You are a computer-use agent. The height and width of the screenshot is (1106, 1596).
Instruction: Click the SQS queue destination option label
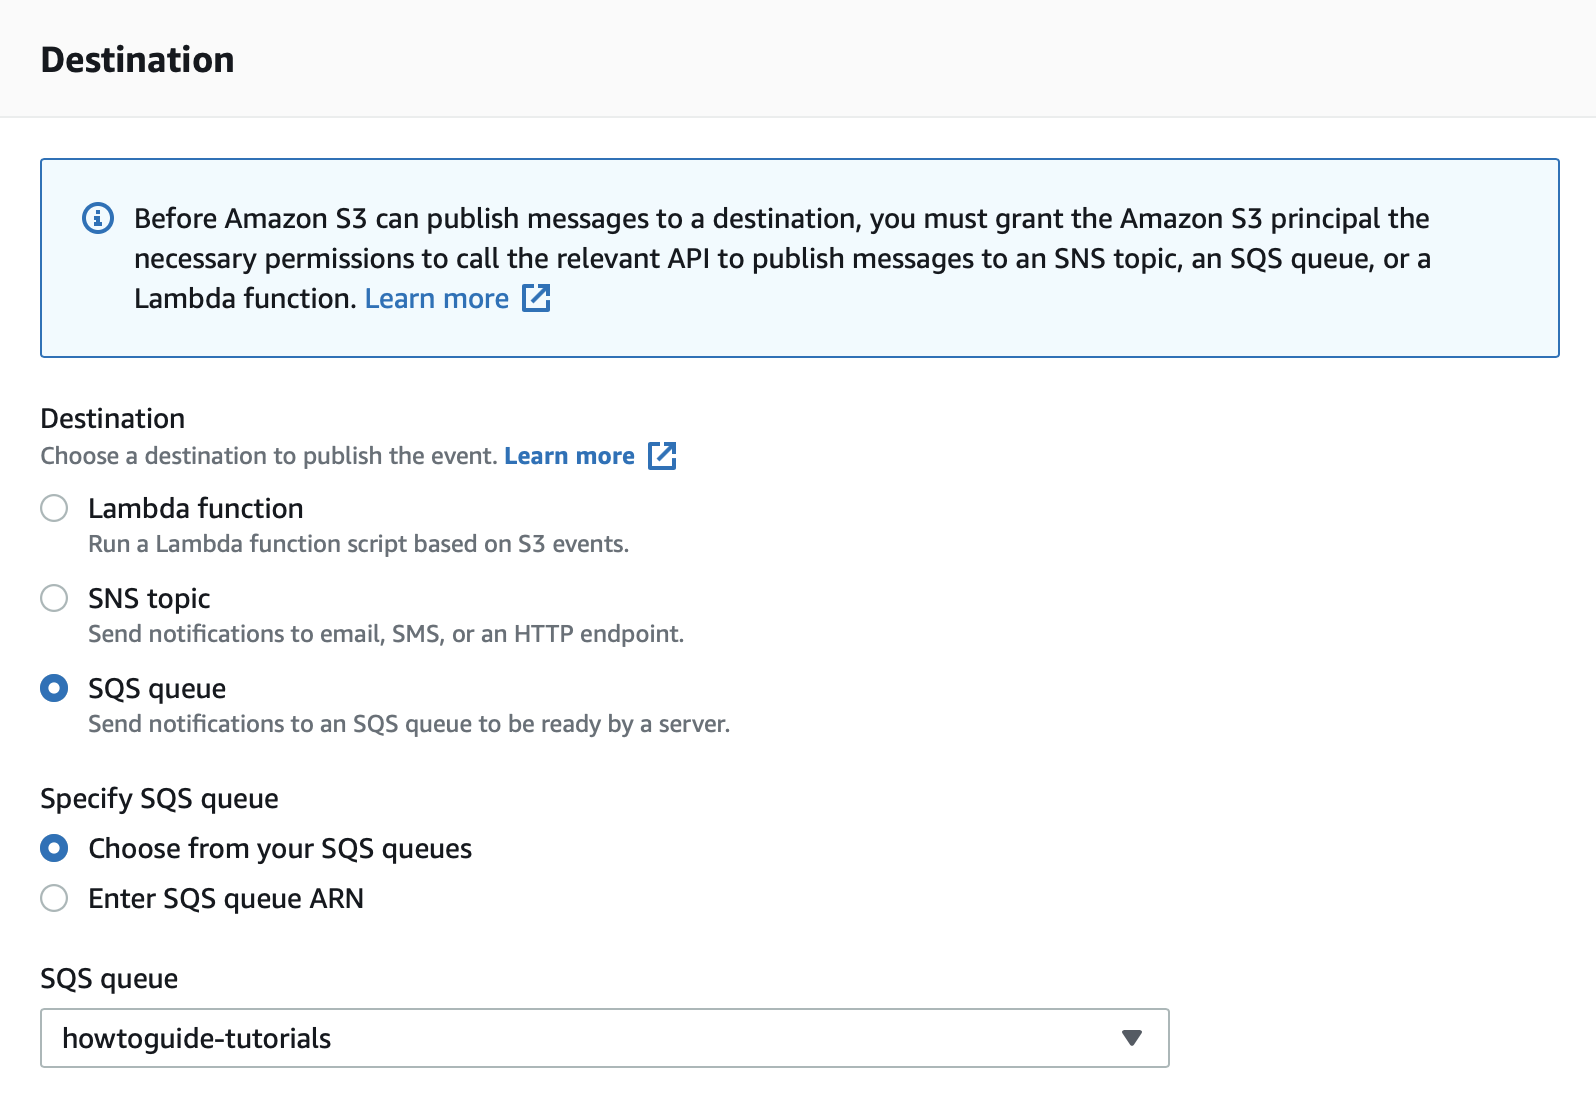pos(157,688)
